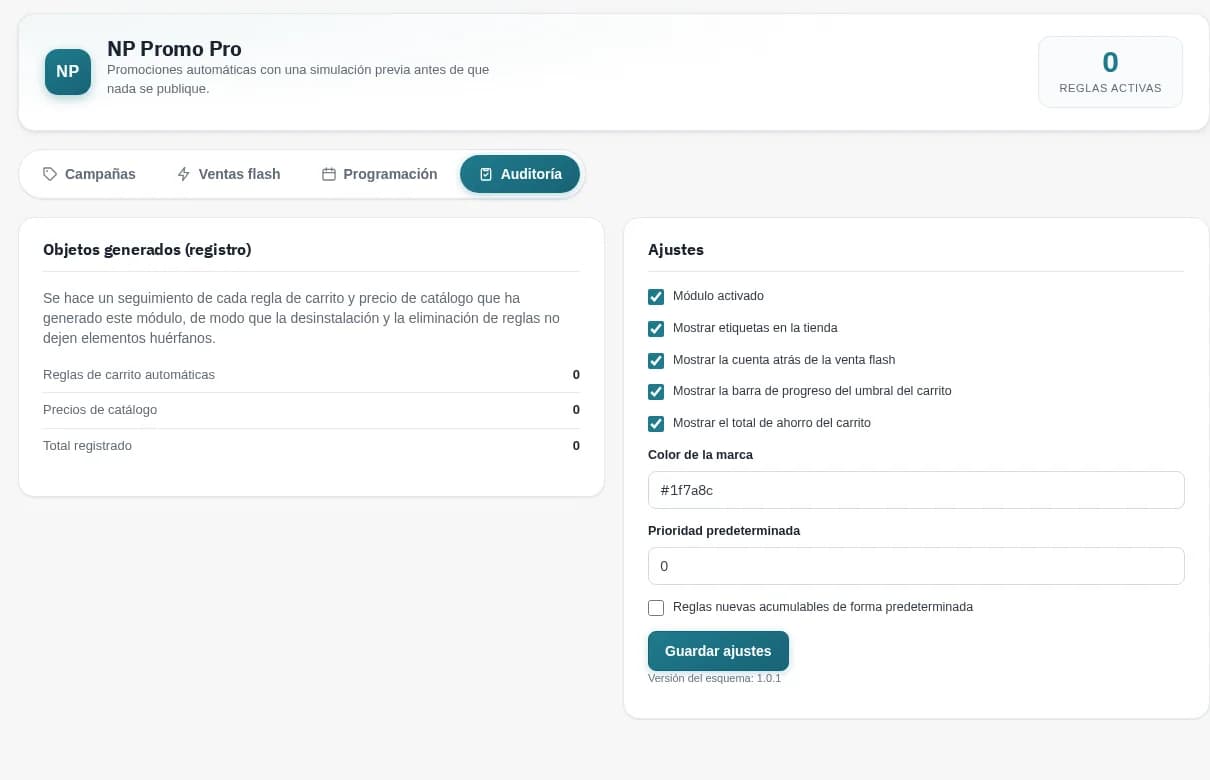
Task: Enable Reglas nuevas acumulables de forma predeterminada
Action: [x=656, y=608]
